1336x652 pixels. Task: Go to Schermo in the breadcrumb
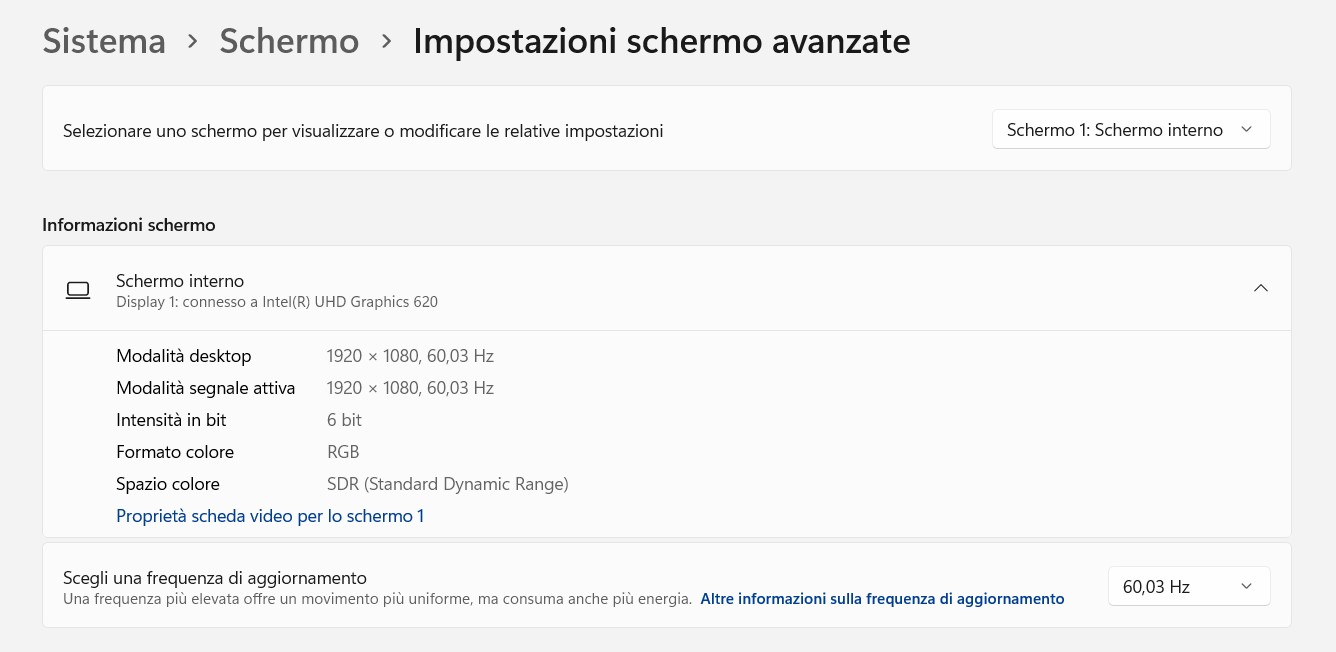(x=289, y=41)
